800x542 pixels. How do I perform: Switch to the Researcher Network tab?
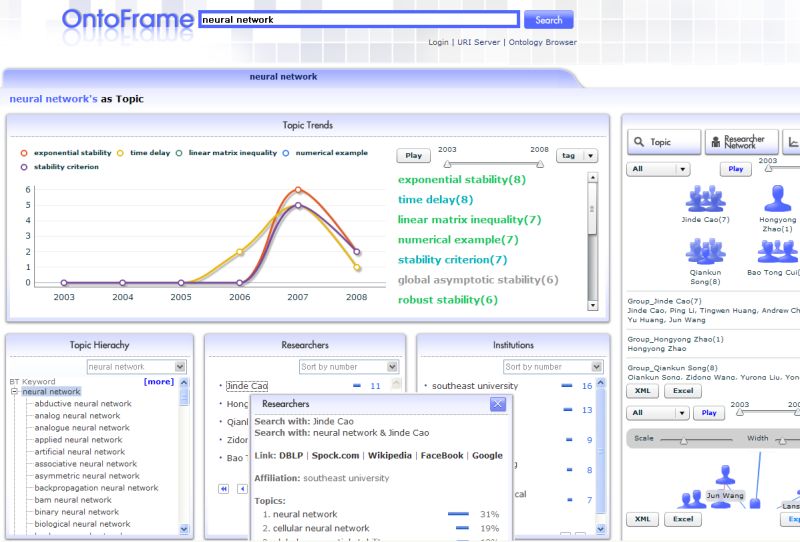(x=741, y=142)
